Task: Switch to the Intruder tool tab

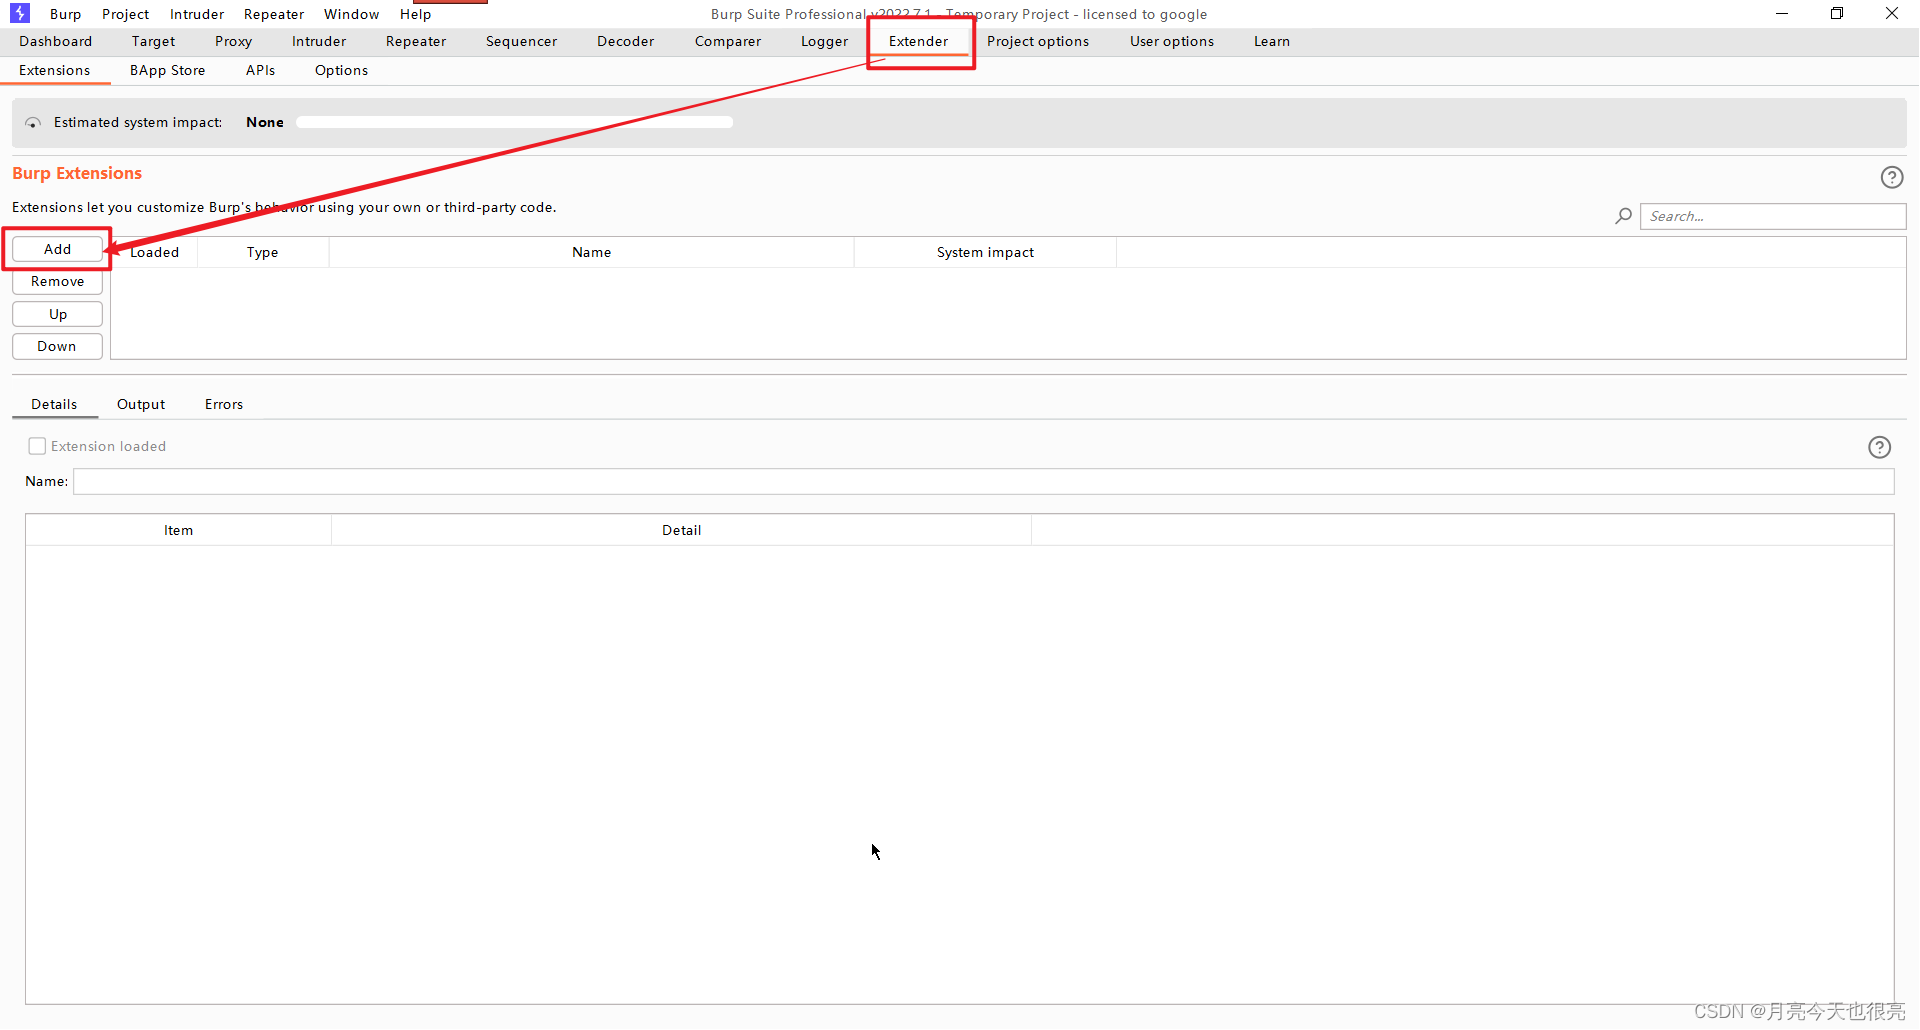Action: coord(319,41)
